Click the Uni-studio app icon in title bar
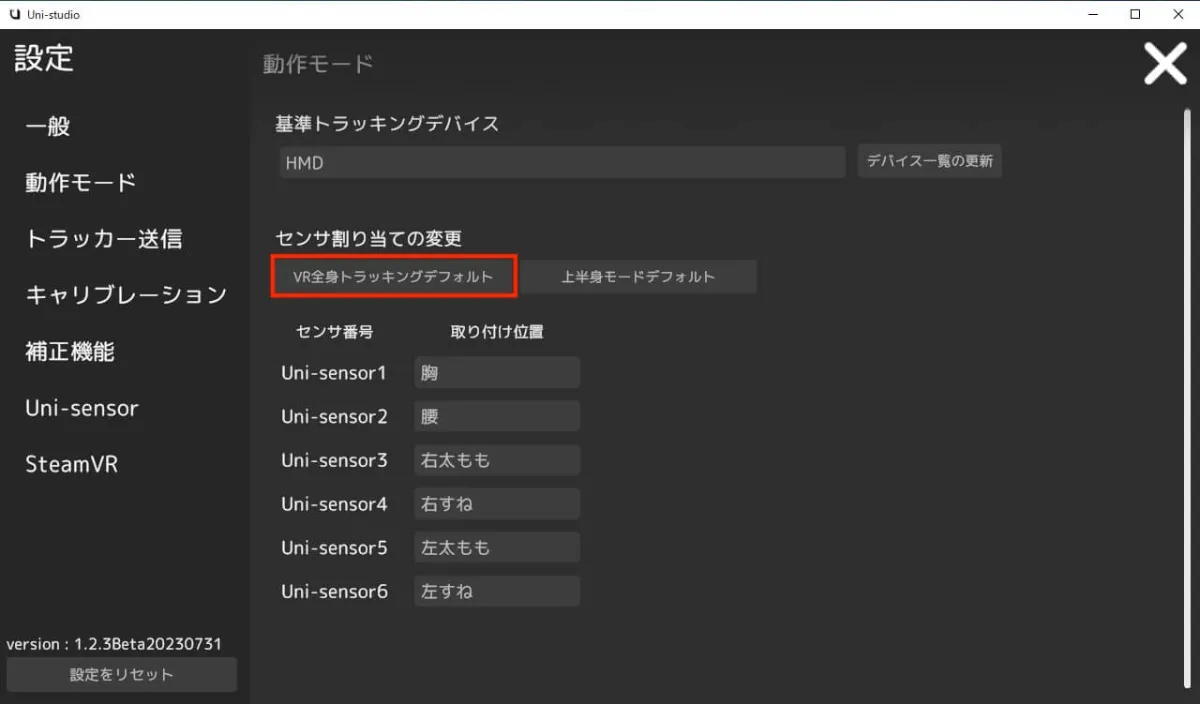Viewport: 1200px width, 704px height. tap(14, 14)
